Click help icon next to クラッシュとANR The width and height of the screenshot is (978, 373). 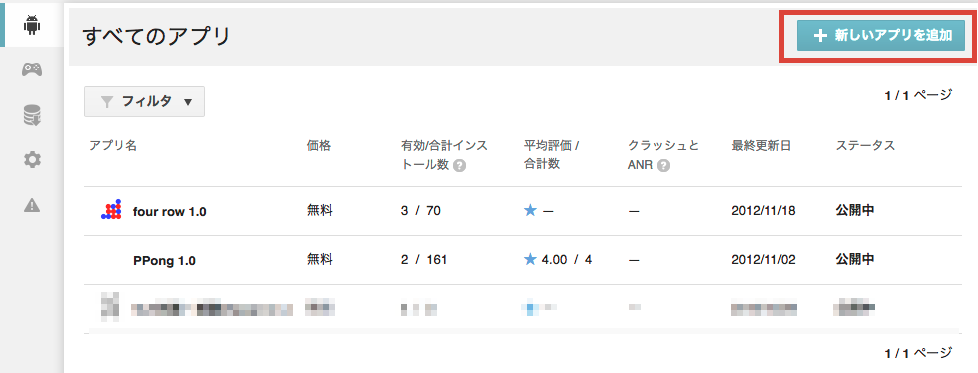click(664, 165)
